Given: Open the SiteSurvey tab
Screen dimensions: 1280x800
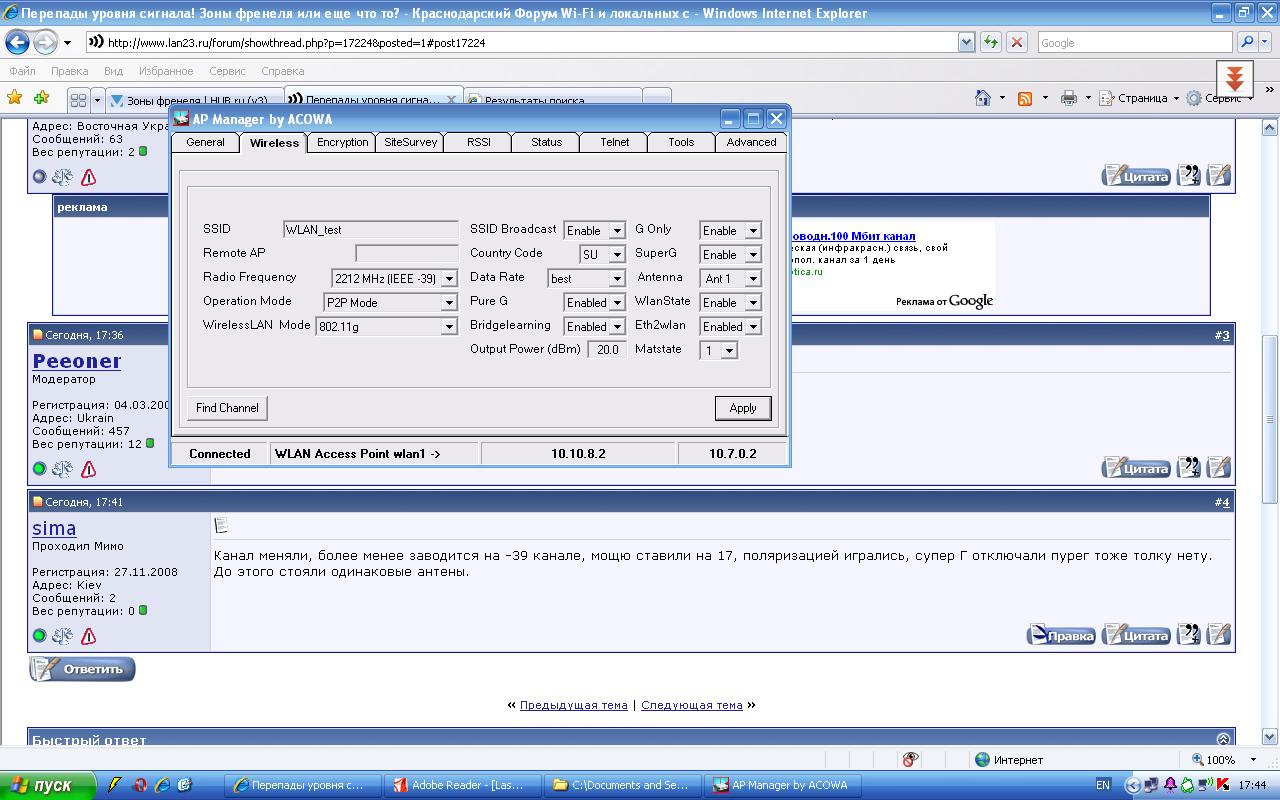Looking at the screenshot, I should [x=410, y=142].
